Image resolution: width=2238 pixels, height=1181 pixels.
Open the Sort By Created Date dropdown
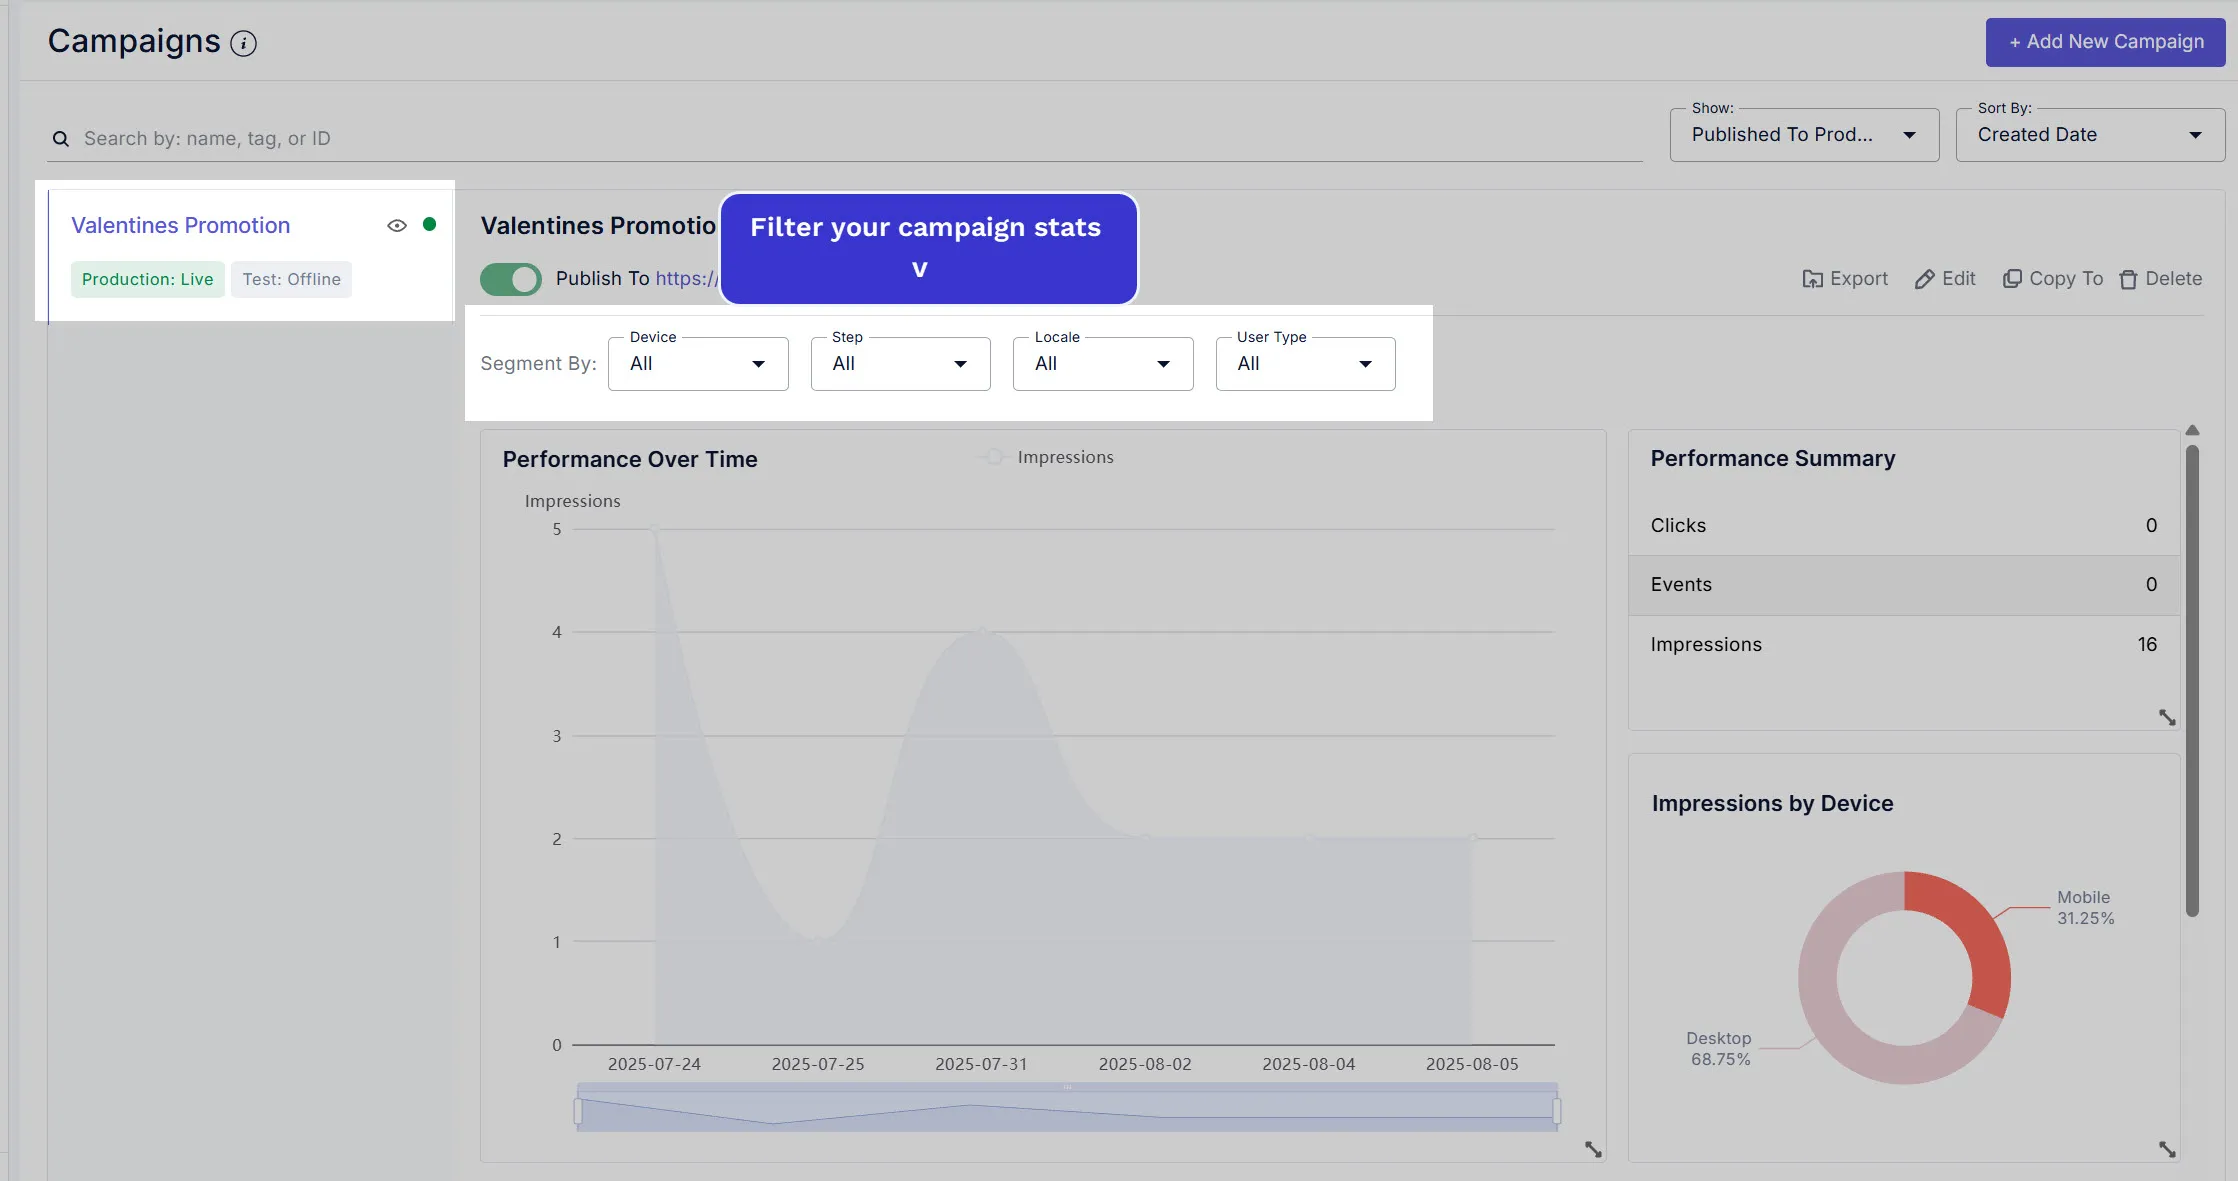pyautogui.click(x=2089, y=135)
